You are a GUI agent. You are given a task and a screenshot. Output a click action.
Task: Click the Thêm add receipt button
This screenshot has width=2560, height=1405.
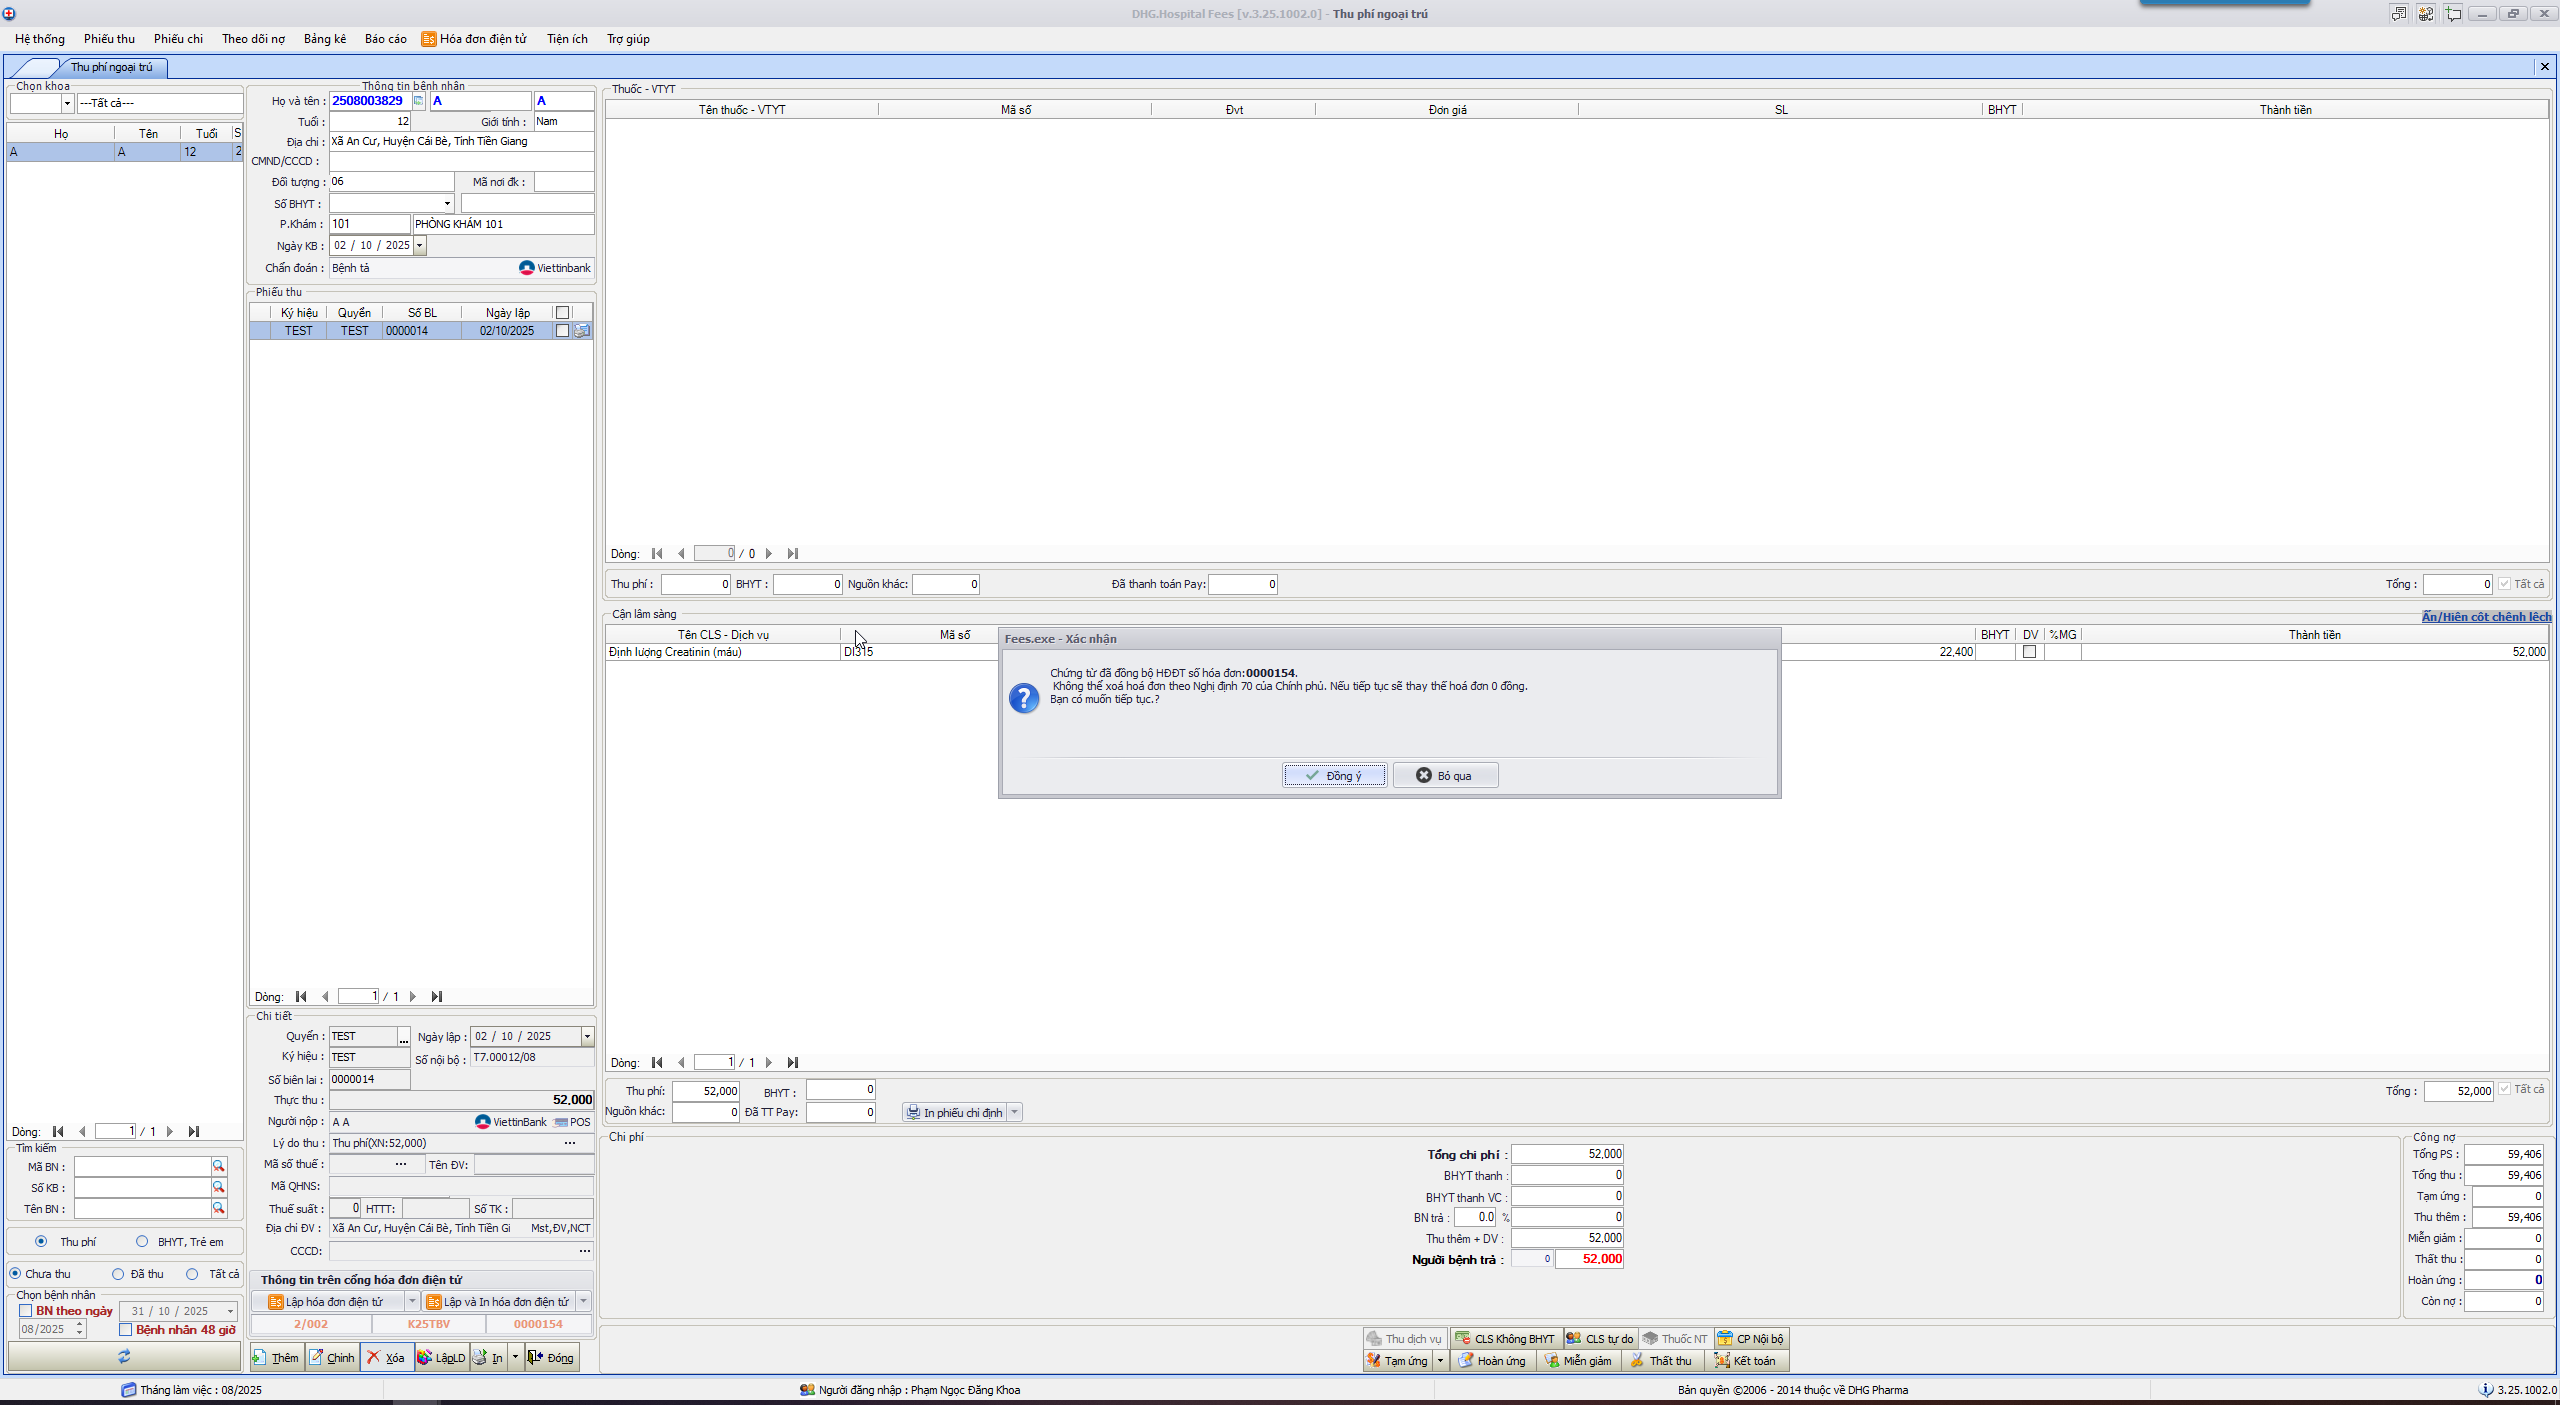click(276, 1357)
